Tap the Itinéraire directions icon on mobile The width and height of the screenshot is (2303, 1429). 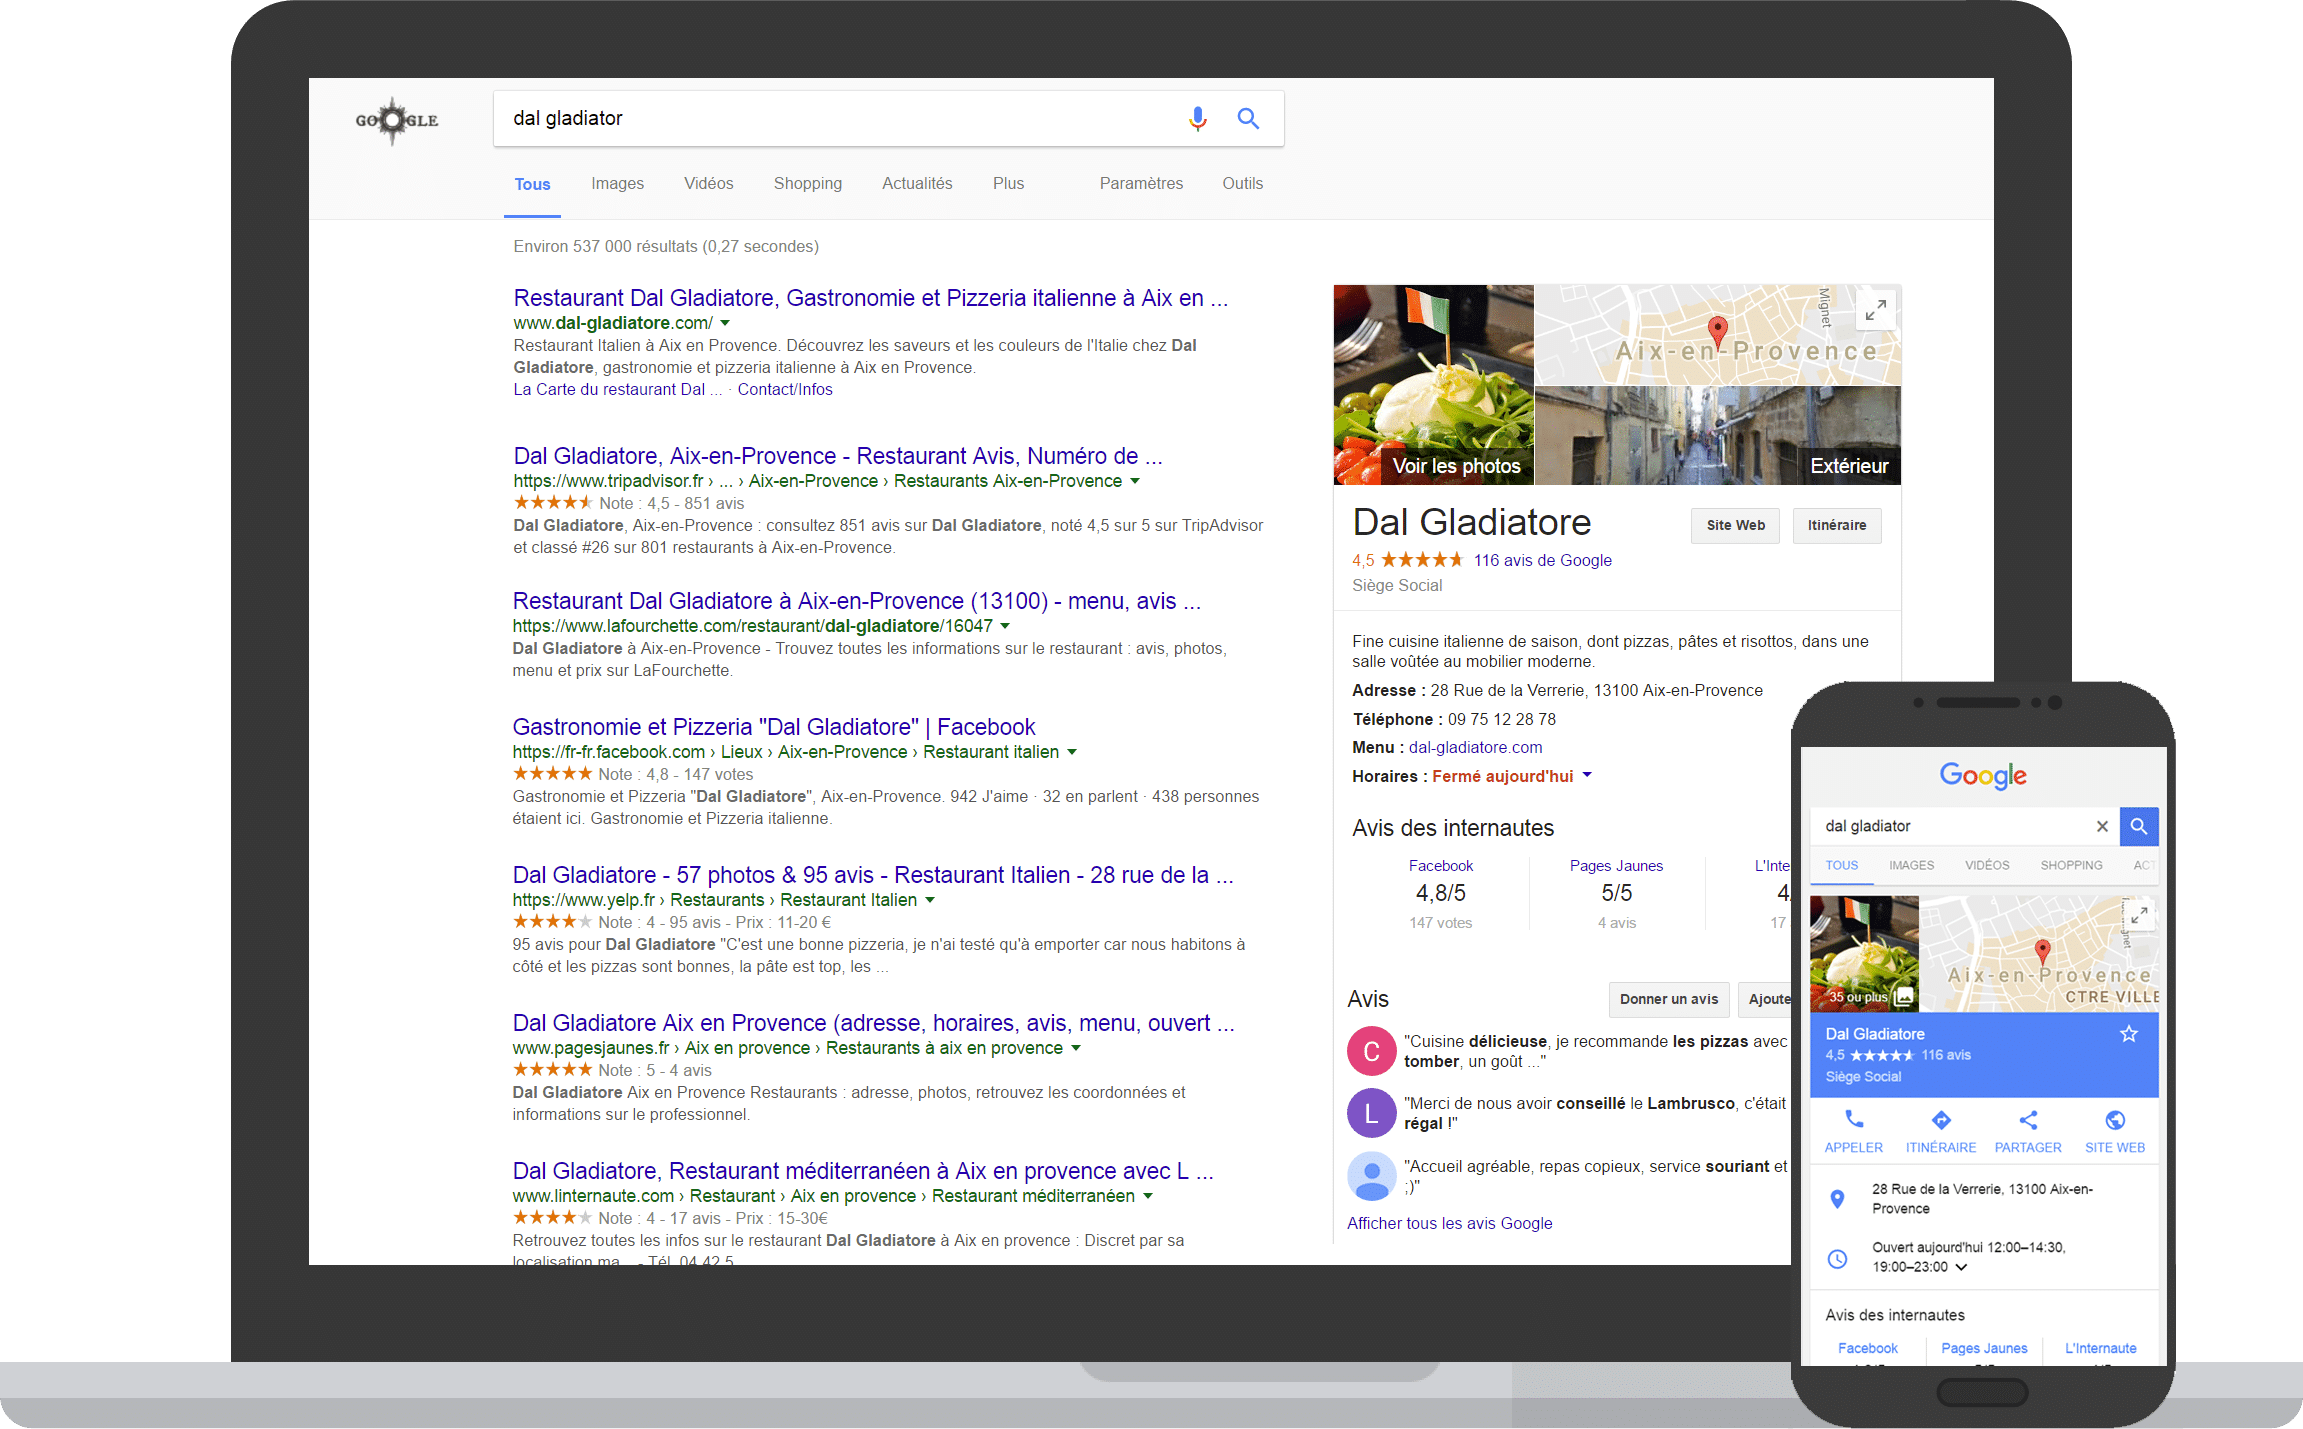tap(1940, 1121)
